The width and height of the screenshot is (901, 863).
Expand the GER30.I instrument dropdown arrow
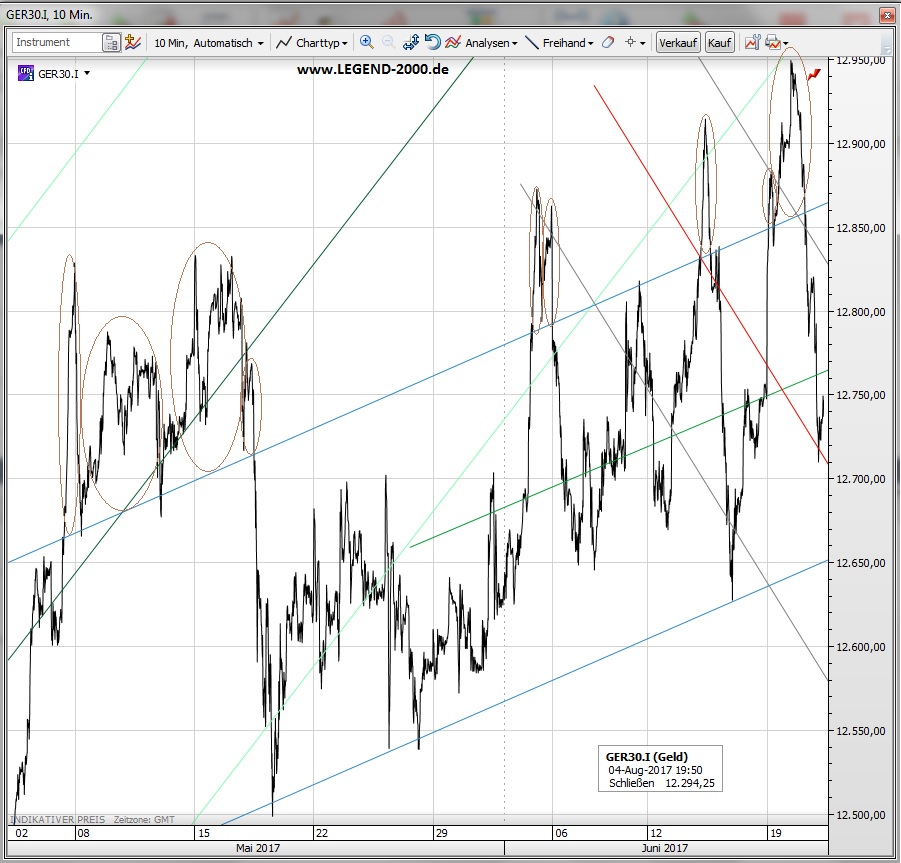click(x=88, y=73)
